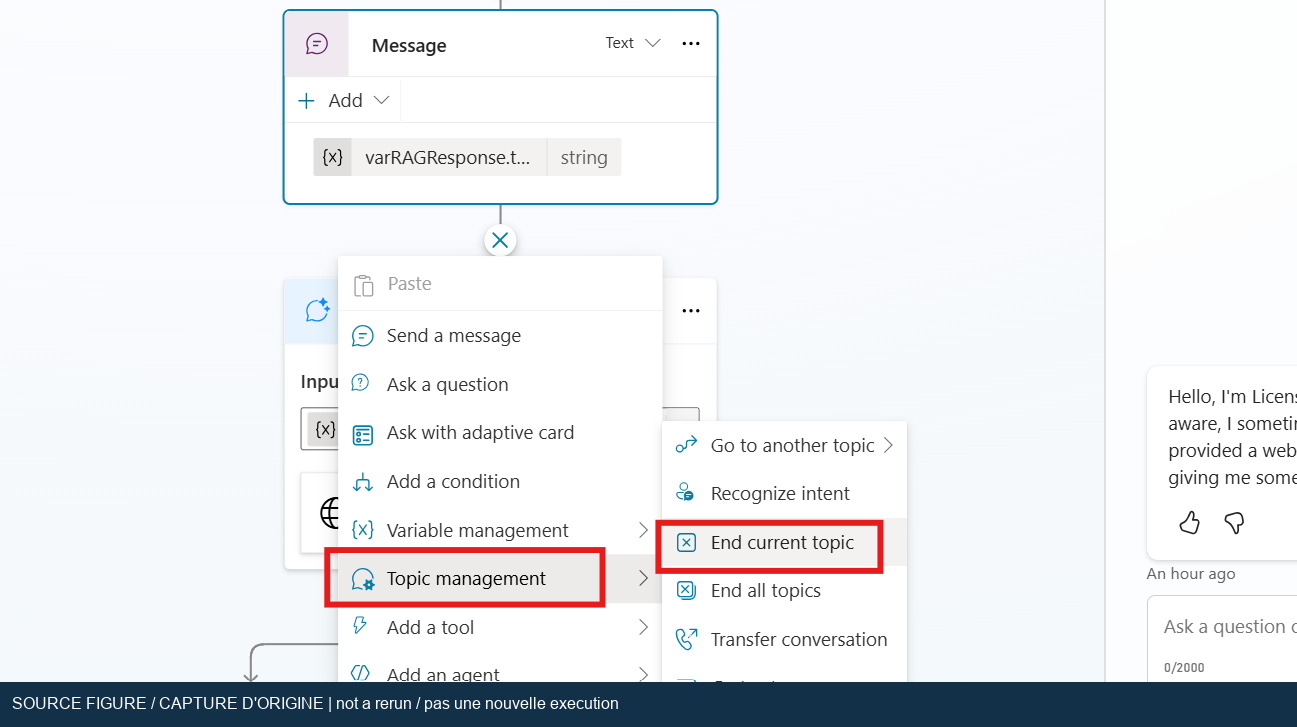Click the globe icon in lower node
Image resolution: width=1297 pixels, height=727 pixels.
329,513
